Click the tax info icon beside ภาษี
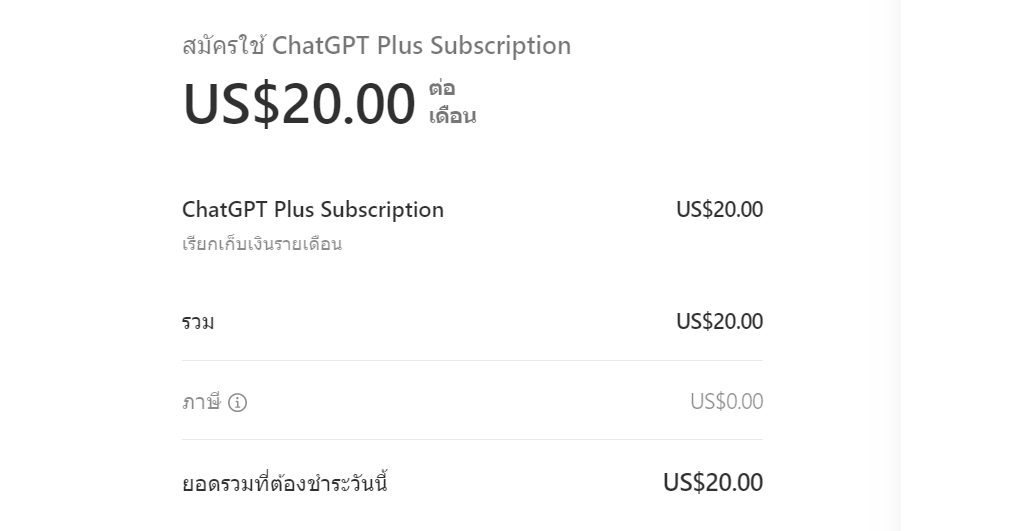The width and height of the screenshot is (1011, 531). coord(237,403)
